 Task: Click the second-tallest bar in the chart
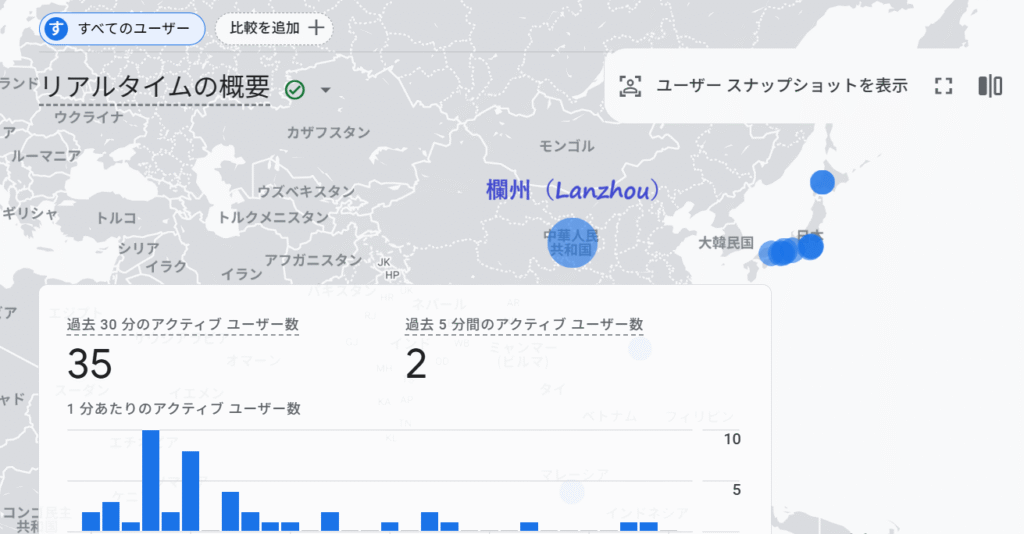[x=190, y=490]
